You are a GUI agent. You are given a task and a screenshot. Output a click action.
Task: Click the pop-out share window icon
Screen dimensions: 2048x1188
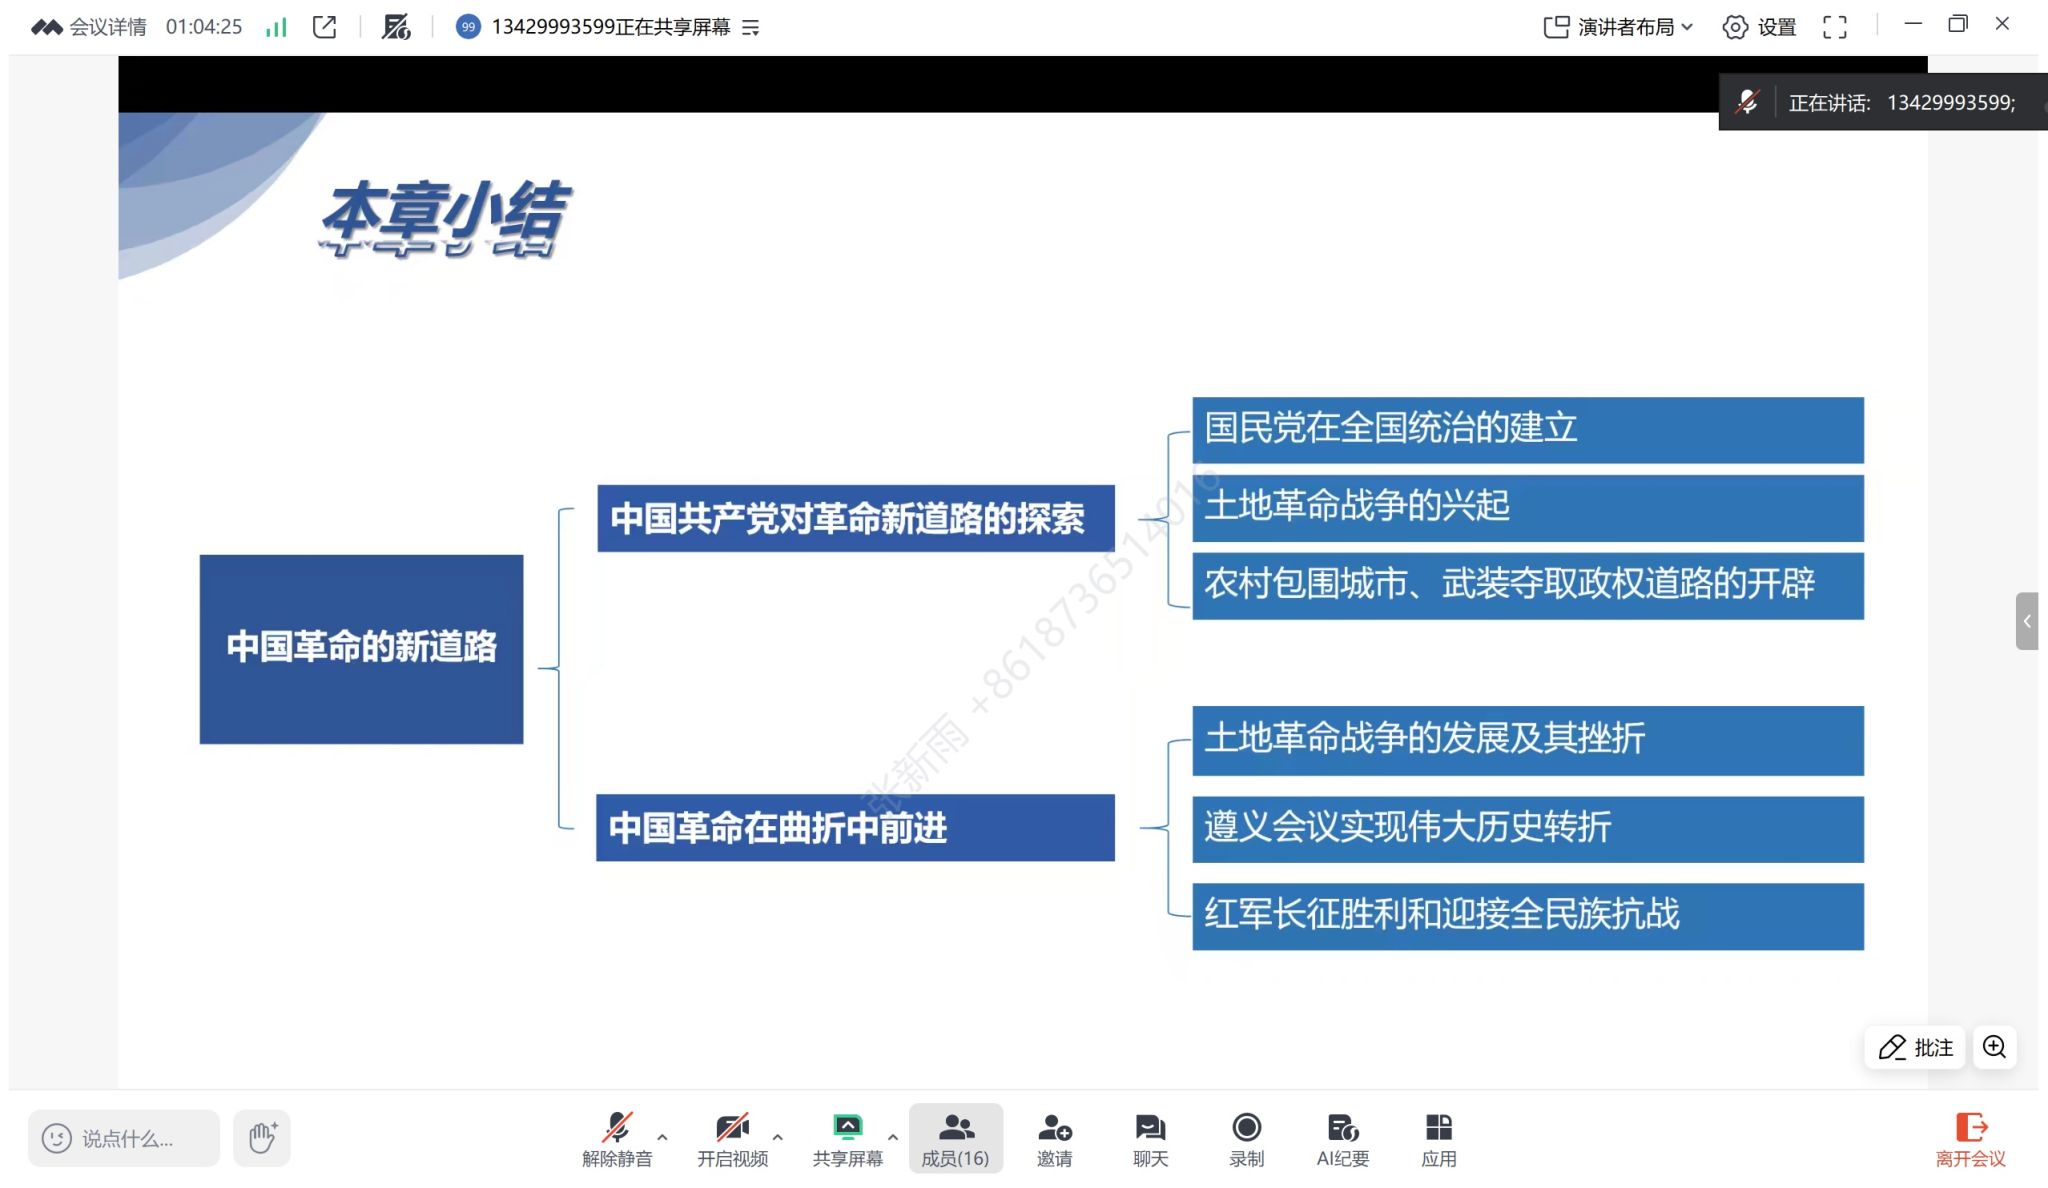tap(324, 27)
